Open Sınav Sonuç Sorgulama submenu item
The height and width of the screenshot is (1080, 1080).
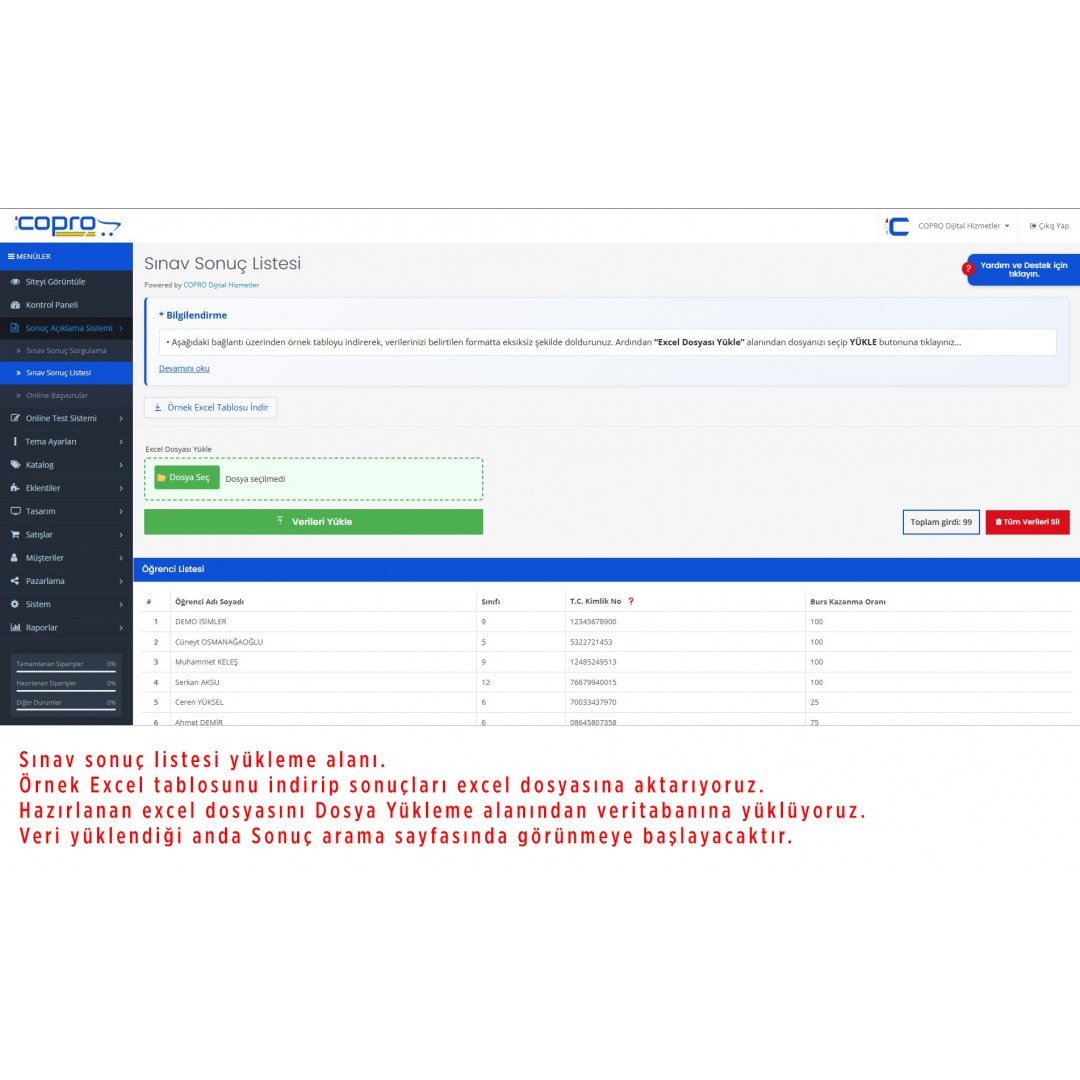66,351
